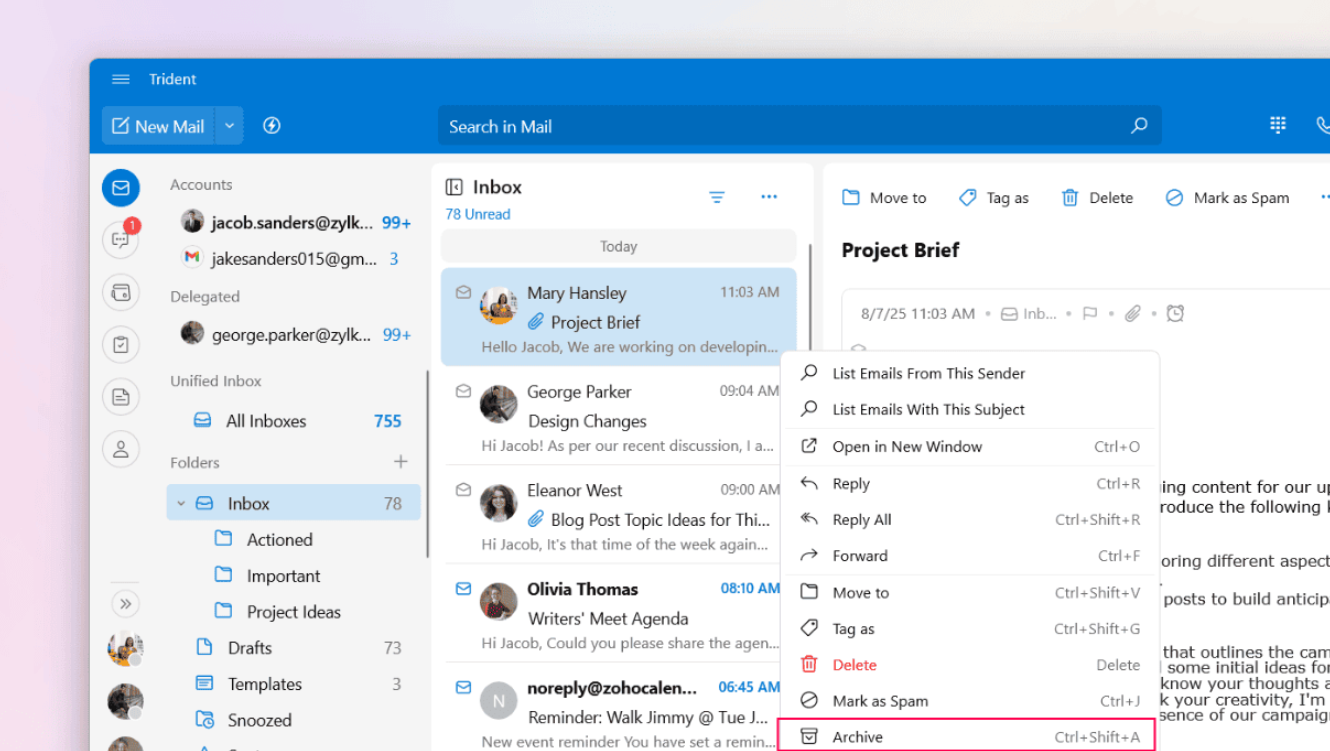1330x751 pixels.
Task: Open the Tasks module in the side rail
Action: pyautogui.click(x=121, y=345)
